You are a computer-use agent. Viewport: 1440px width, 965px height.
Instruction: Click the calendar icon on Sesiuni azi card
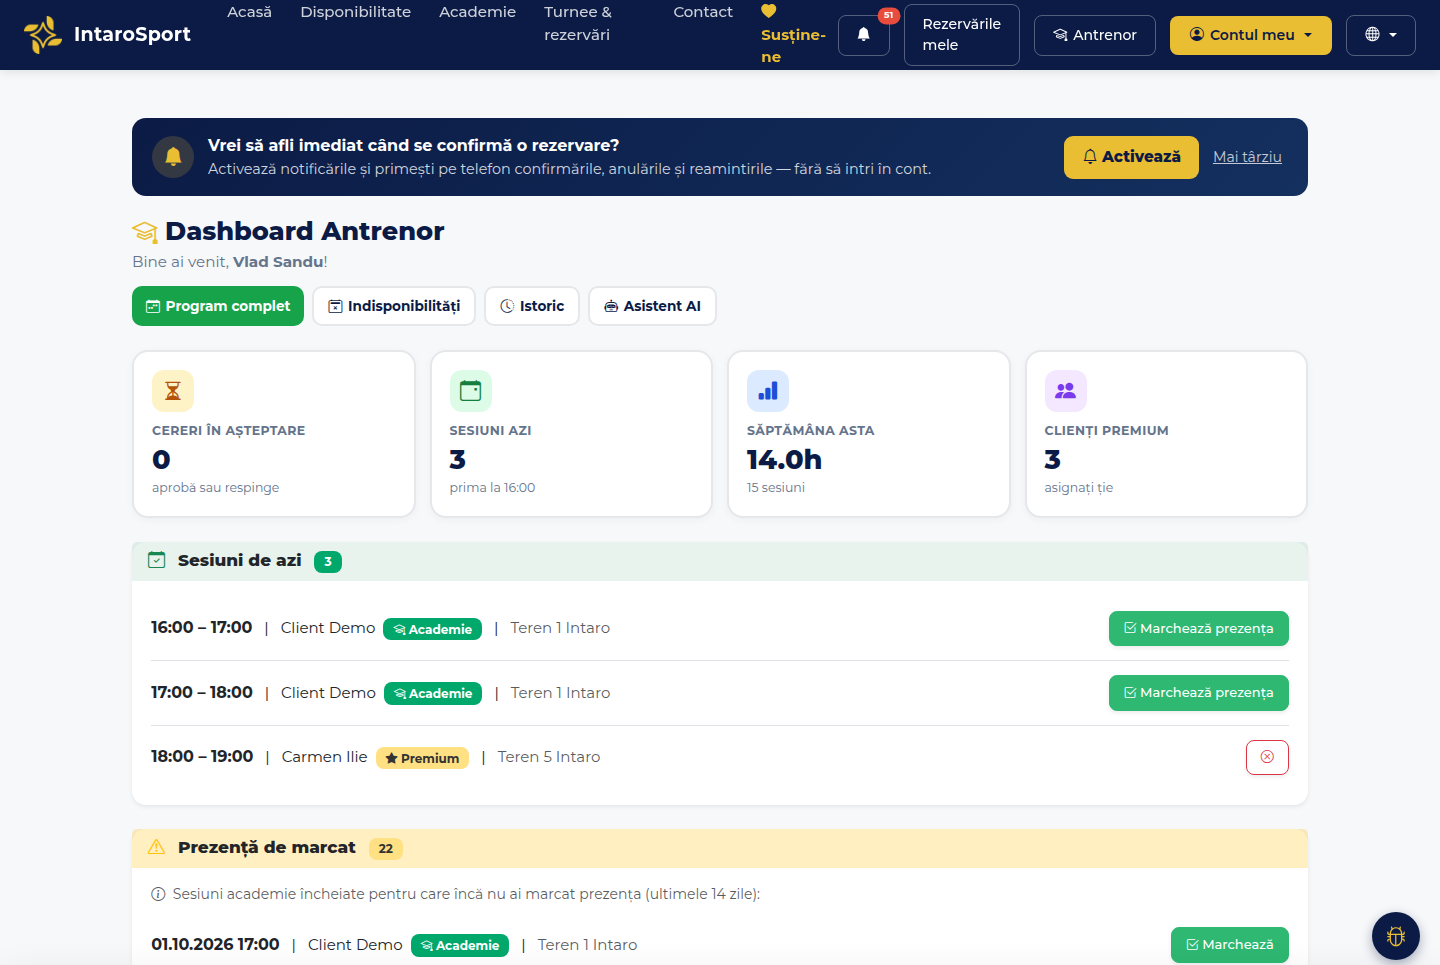point(471,391)
